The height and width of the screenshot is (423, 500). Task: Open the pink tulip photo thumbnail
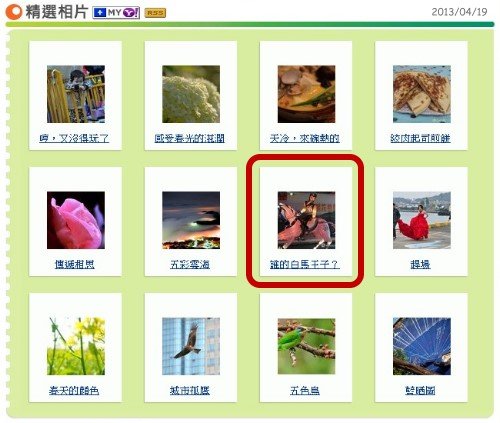point(76,220)
